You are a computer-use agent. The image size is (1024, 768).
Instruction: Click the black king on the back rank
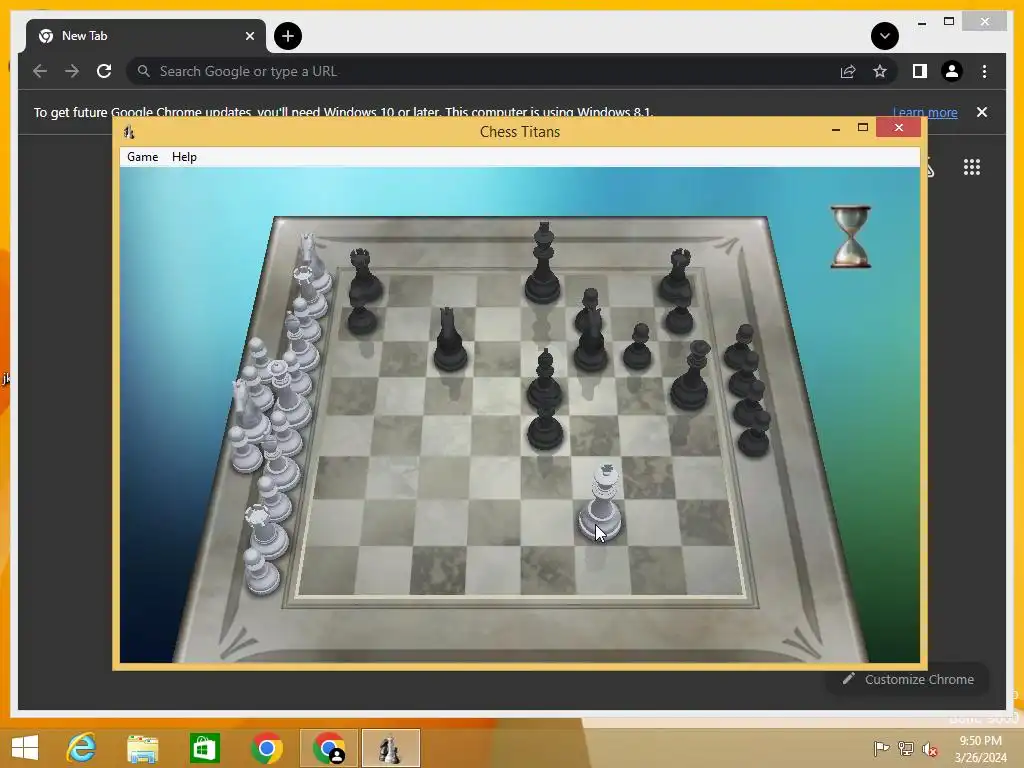543,263
